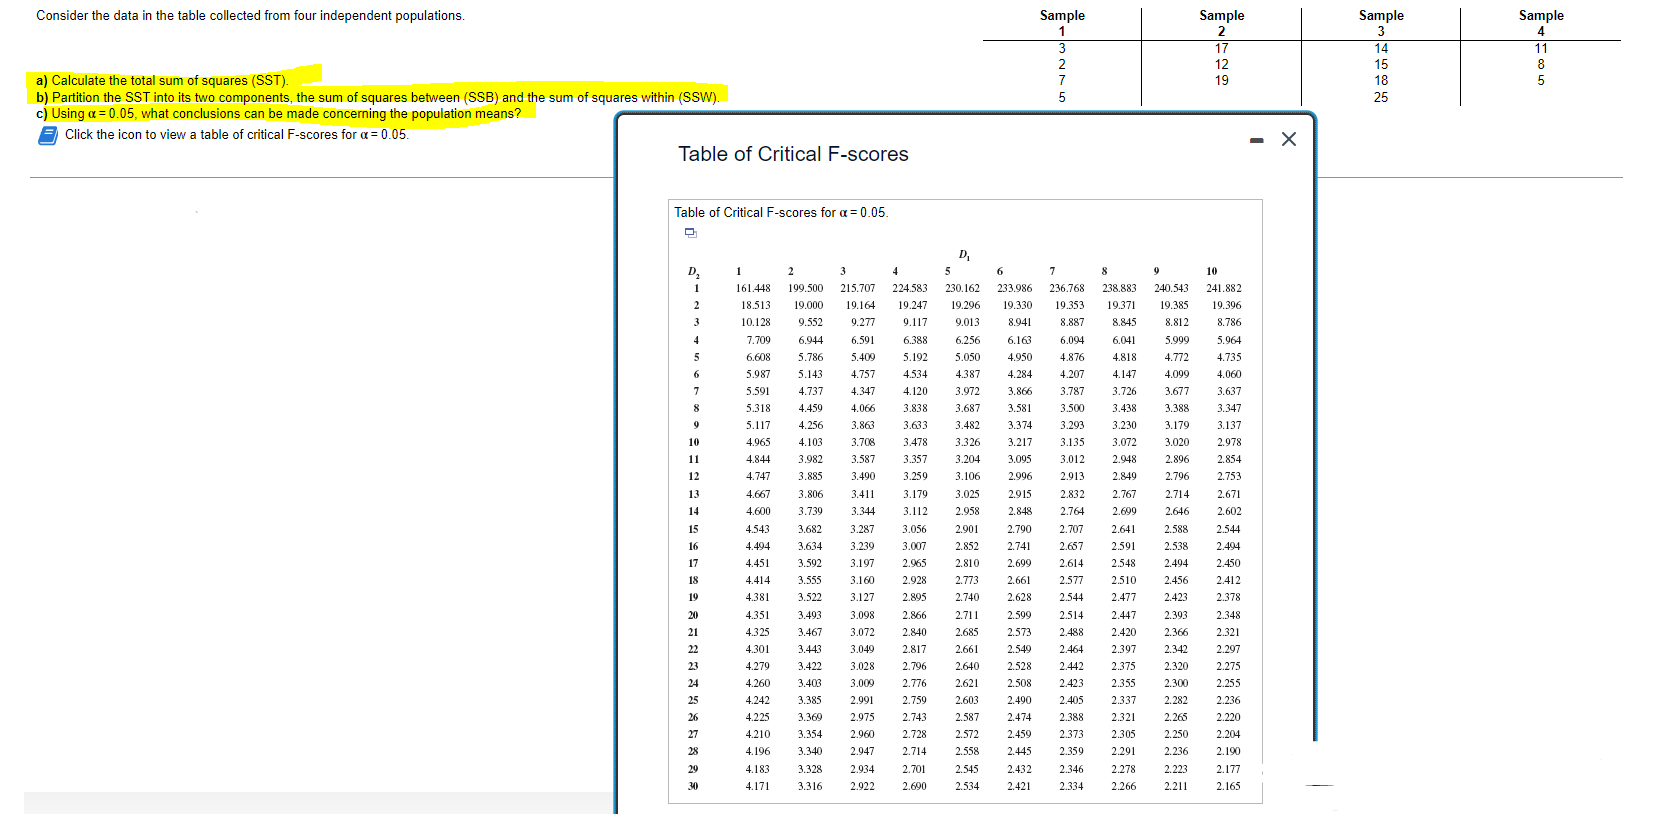This screenshot has height=822, width=1668.
Task: Select the 'Table of Critical F-scores' popup title
Action: pos(793,154)
